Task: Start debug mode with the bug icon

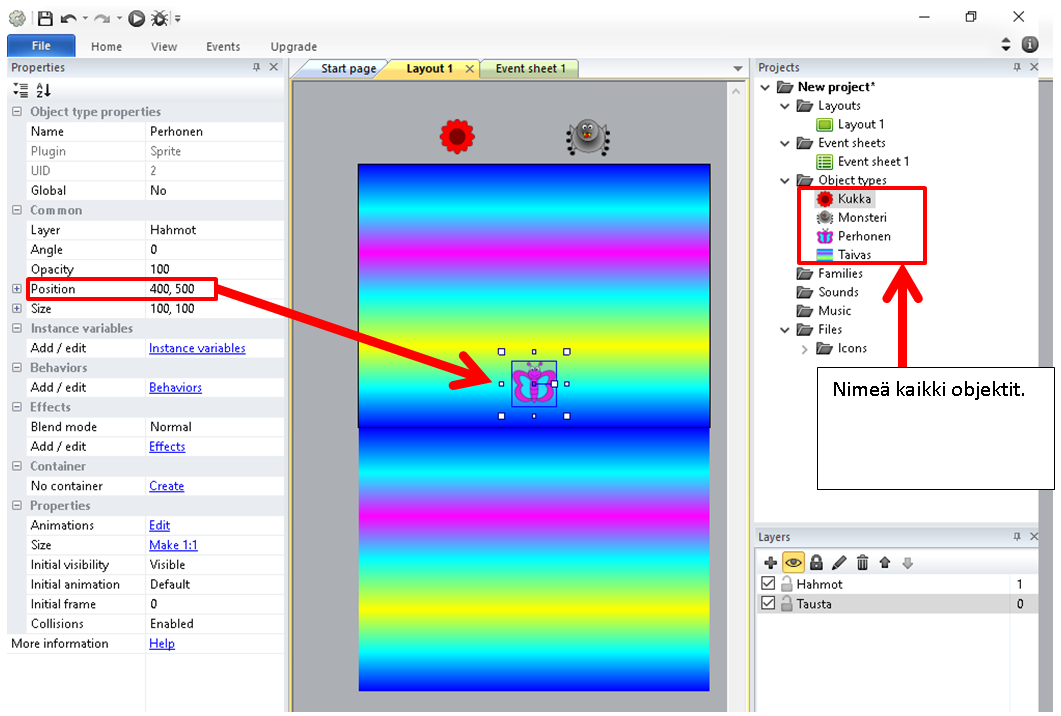Action: [x=159, y=18]
